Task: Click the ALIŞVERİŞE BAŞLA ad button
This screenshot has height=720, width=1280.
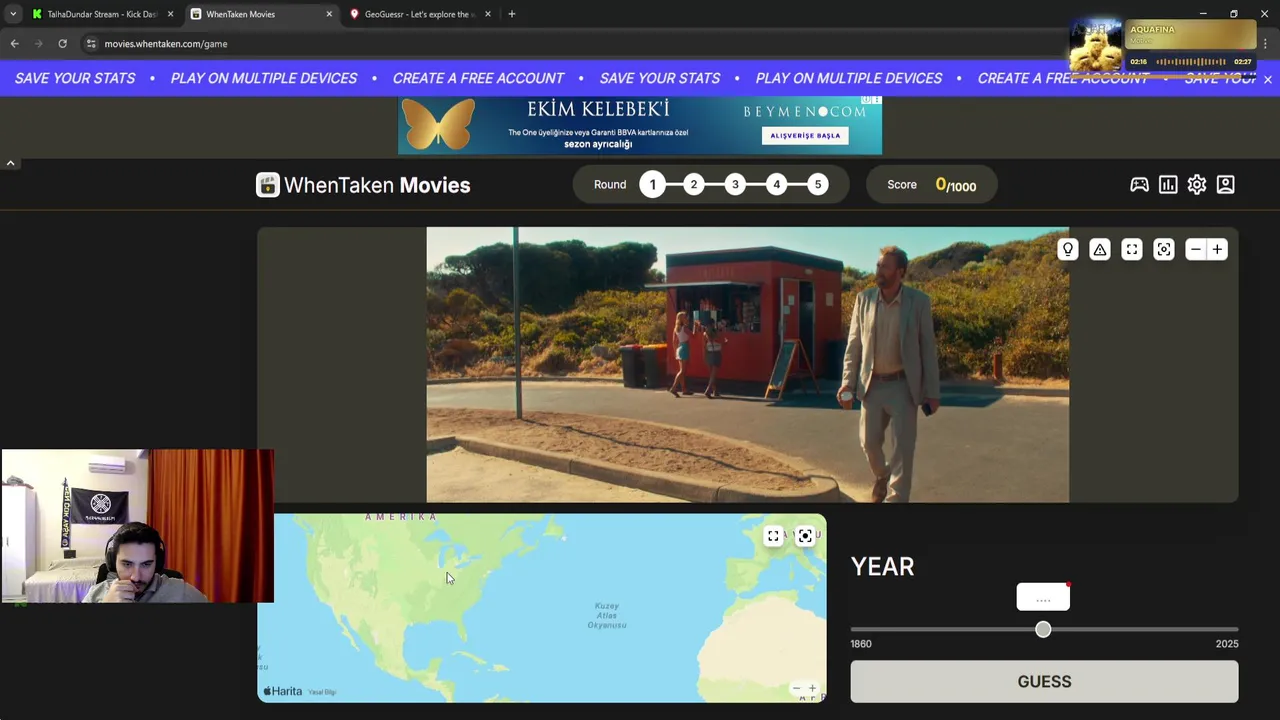Action: [804, 136]
